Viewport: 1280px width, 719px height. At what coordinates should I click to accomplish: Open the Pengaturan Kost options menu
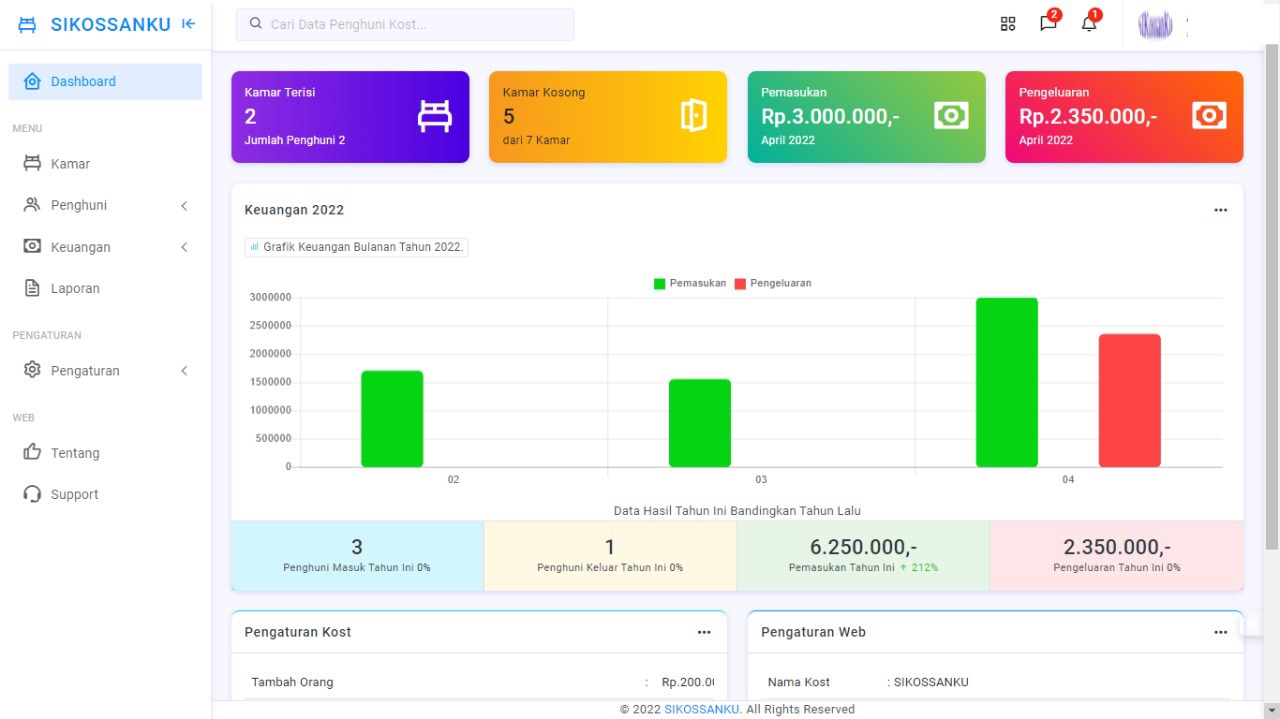click(704, 632)
